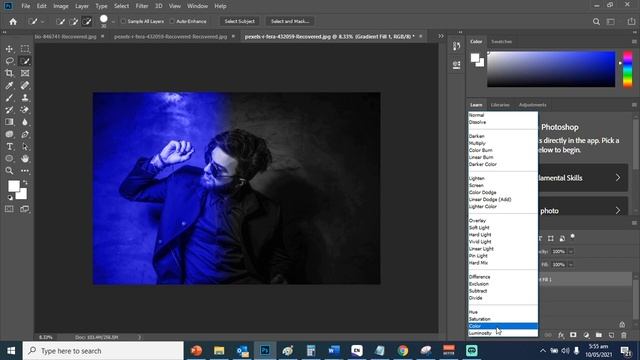Click the Add layer mask icon
640x360 pixels.
tap(573, 335)
